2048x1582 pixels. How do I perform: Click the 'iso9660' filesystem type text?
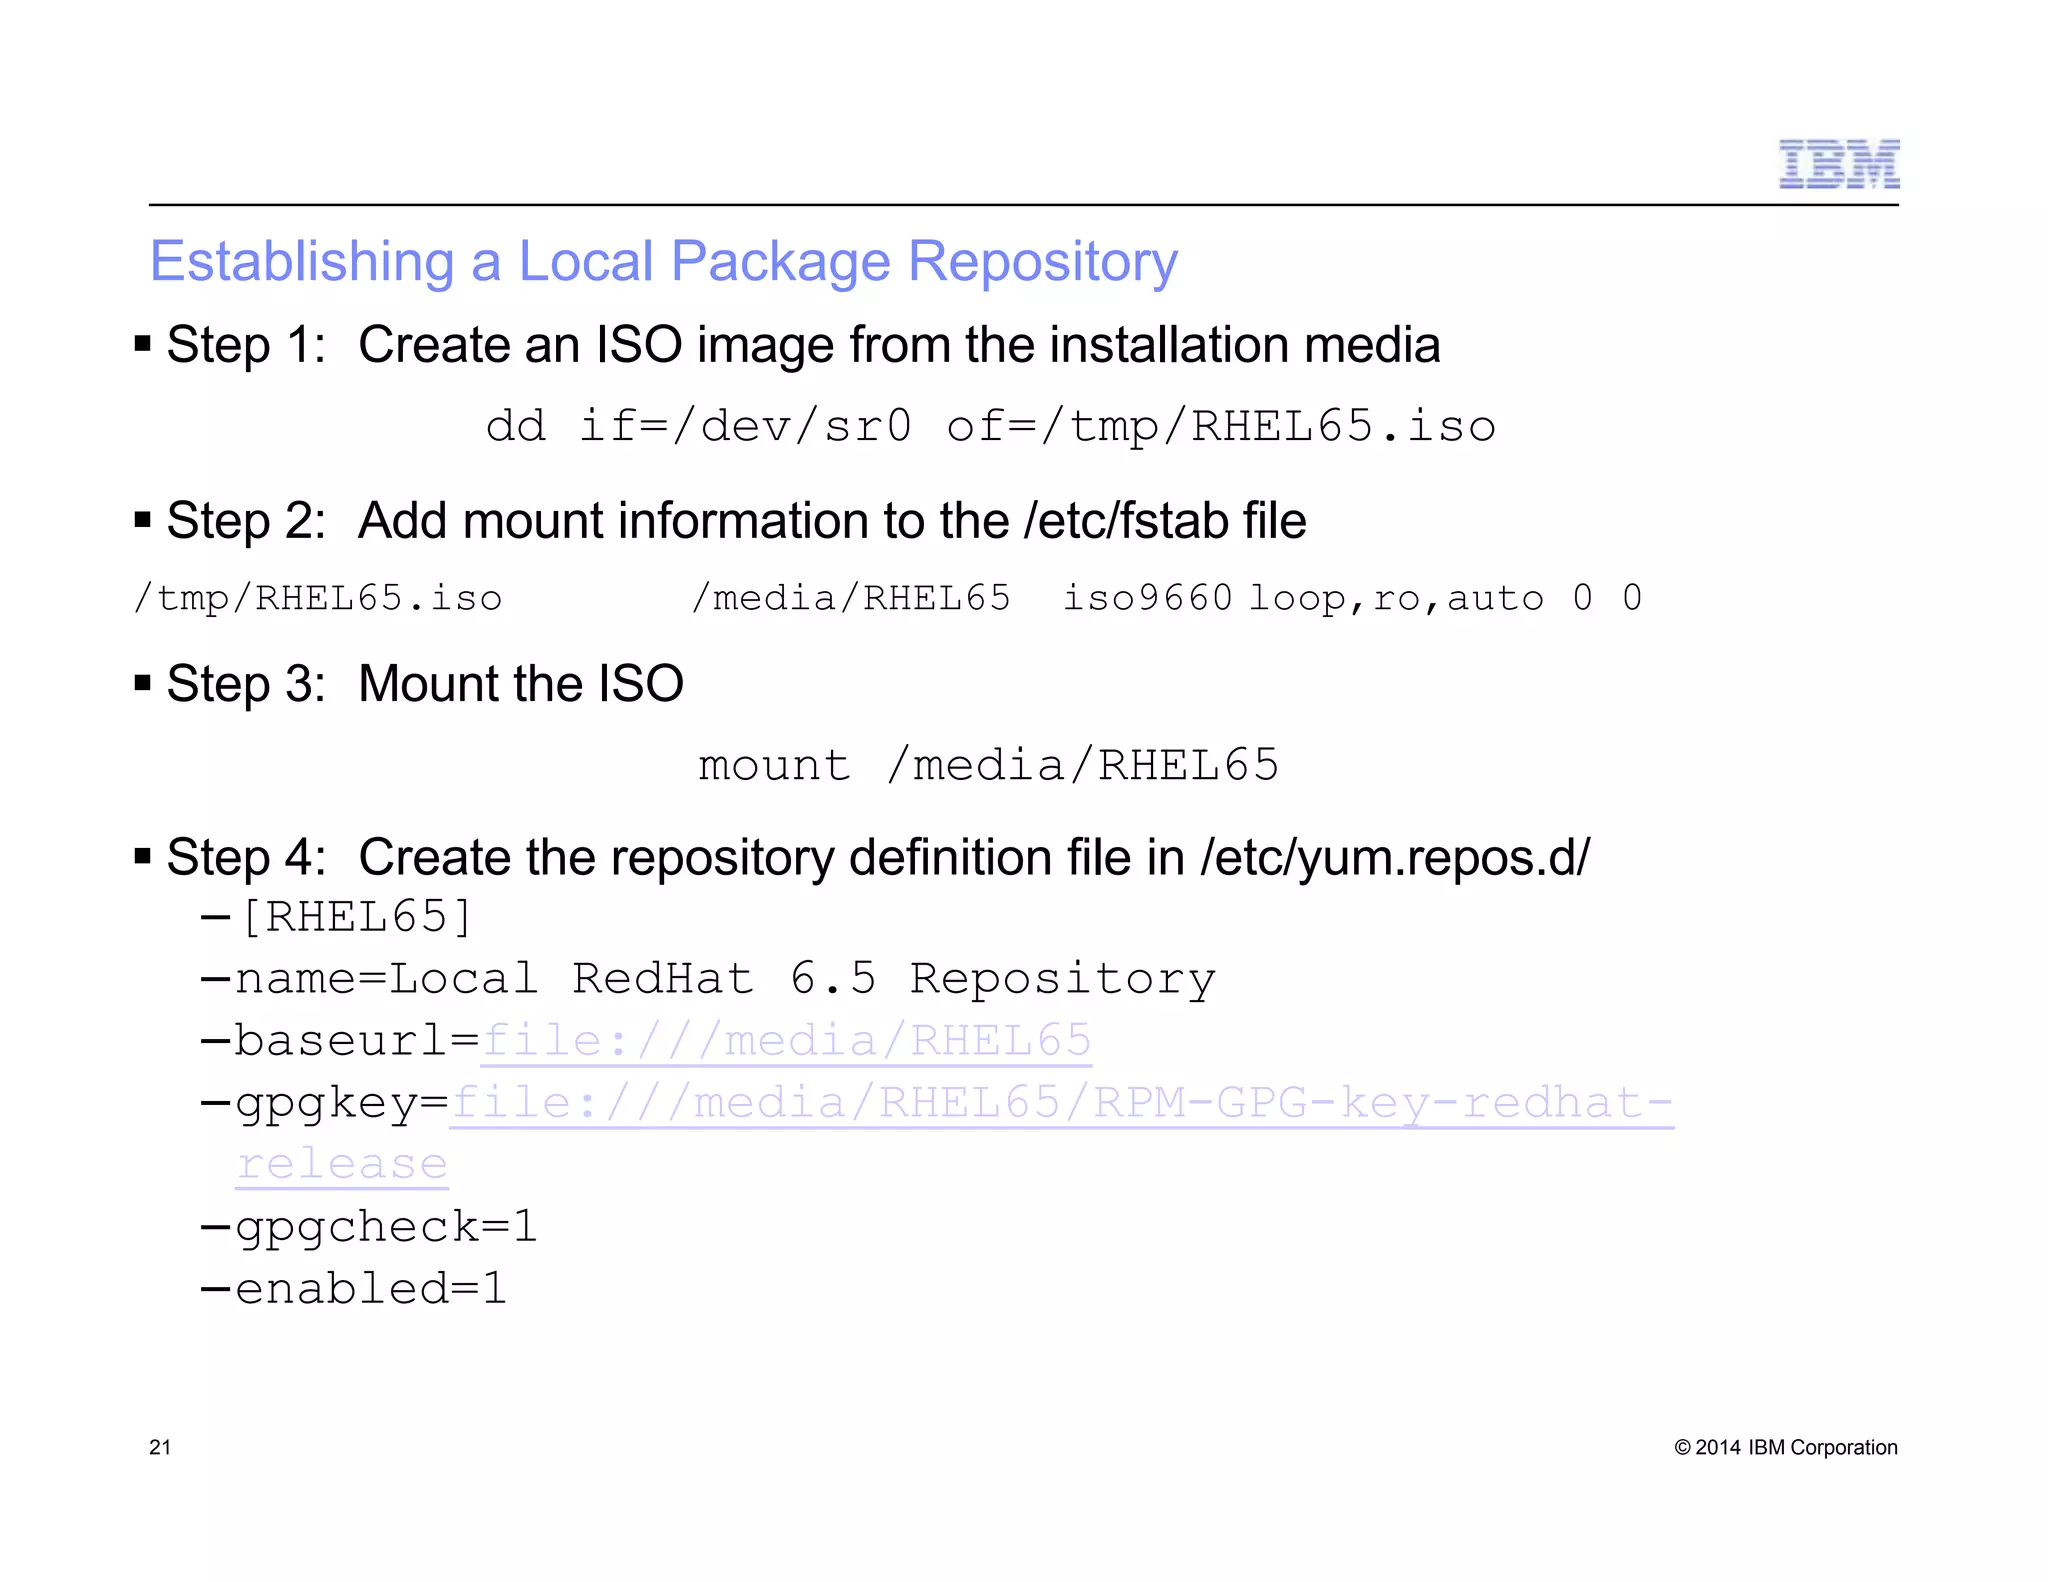point(1147,598)
